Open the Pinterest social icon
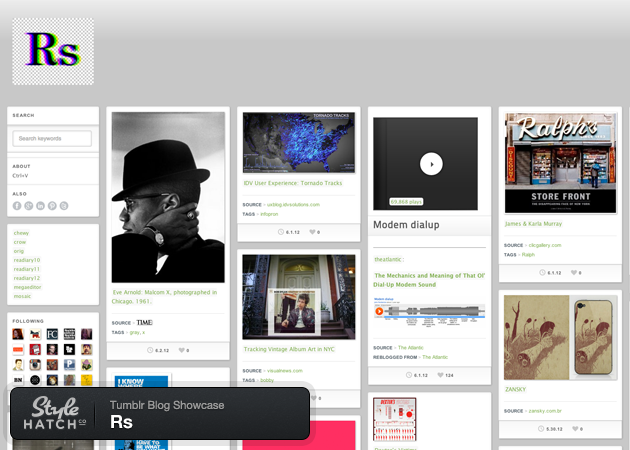Image resolution: width=630 pixels, height=450 pixels. click(53, 205)
